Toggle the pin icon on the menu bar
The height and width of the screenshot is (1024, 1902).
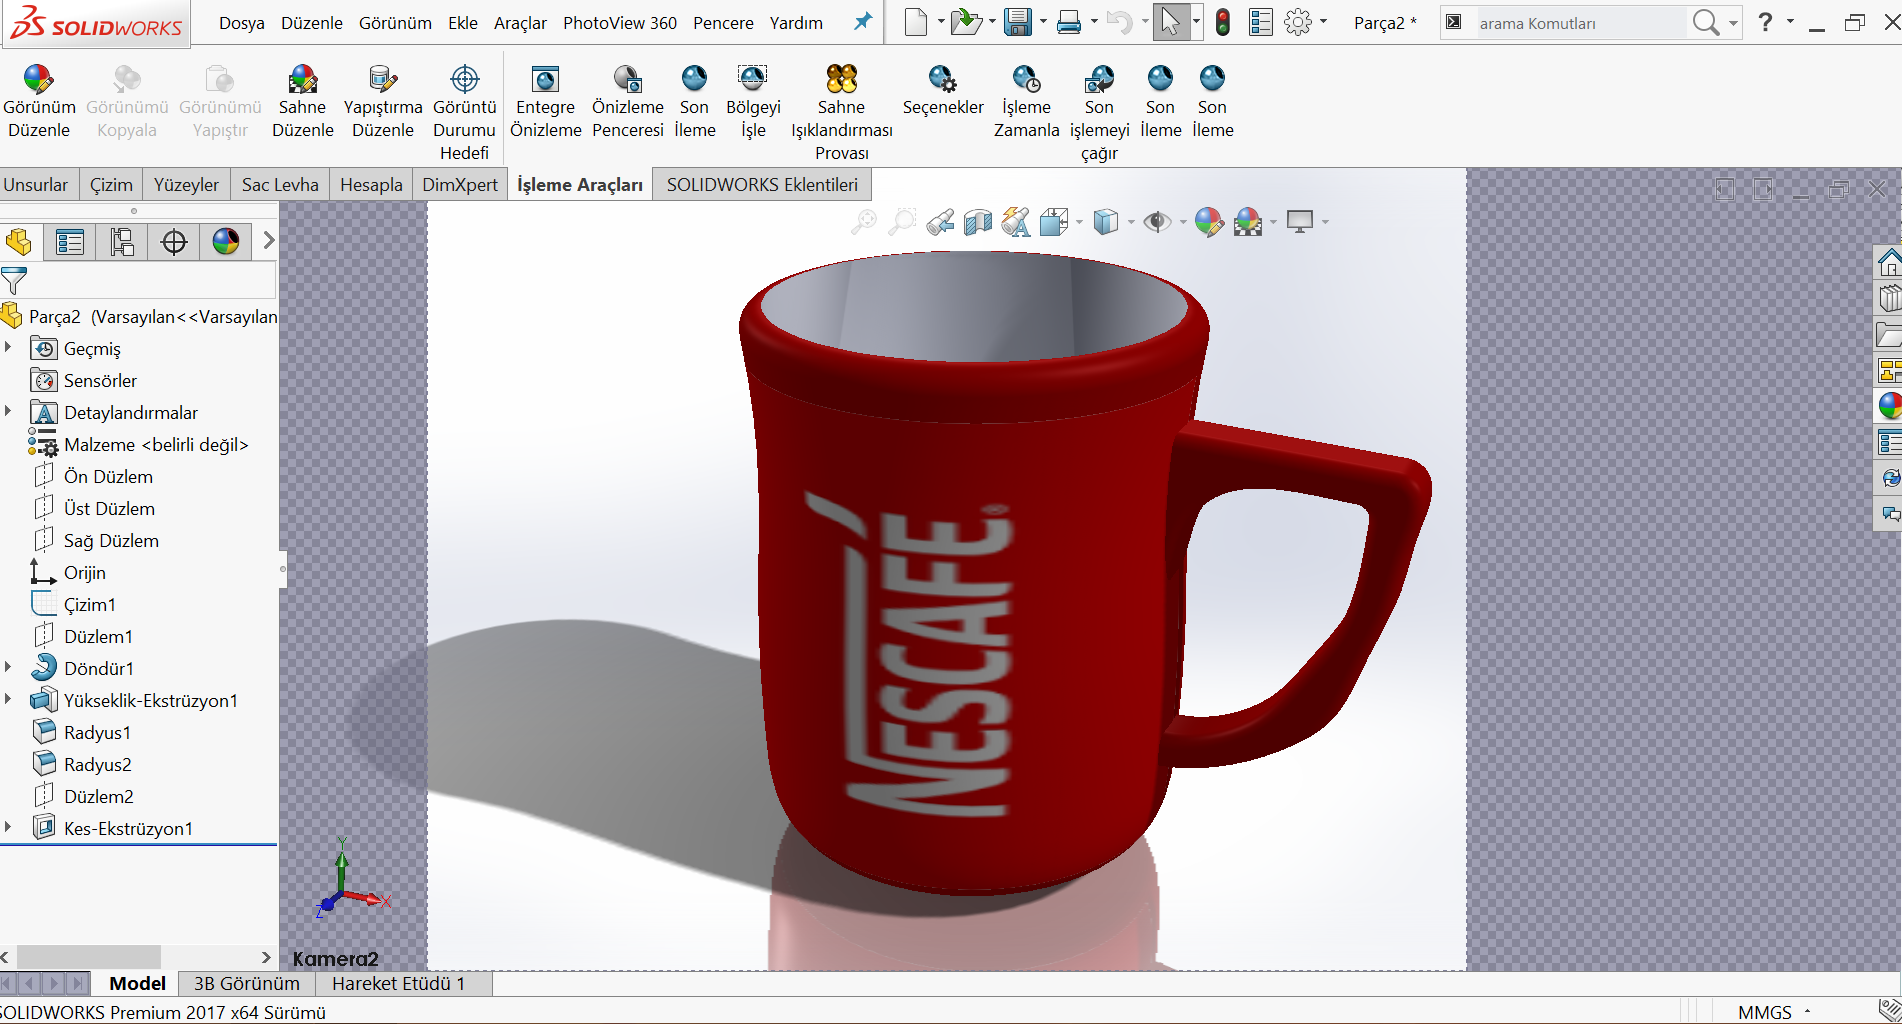tap(862, 22)
